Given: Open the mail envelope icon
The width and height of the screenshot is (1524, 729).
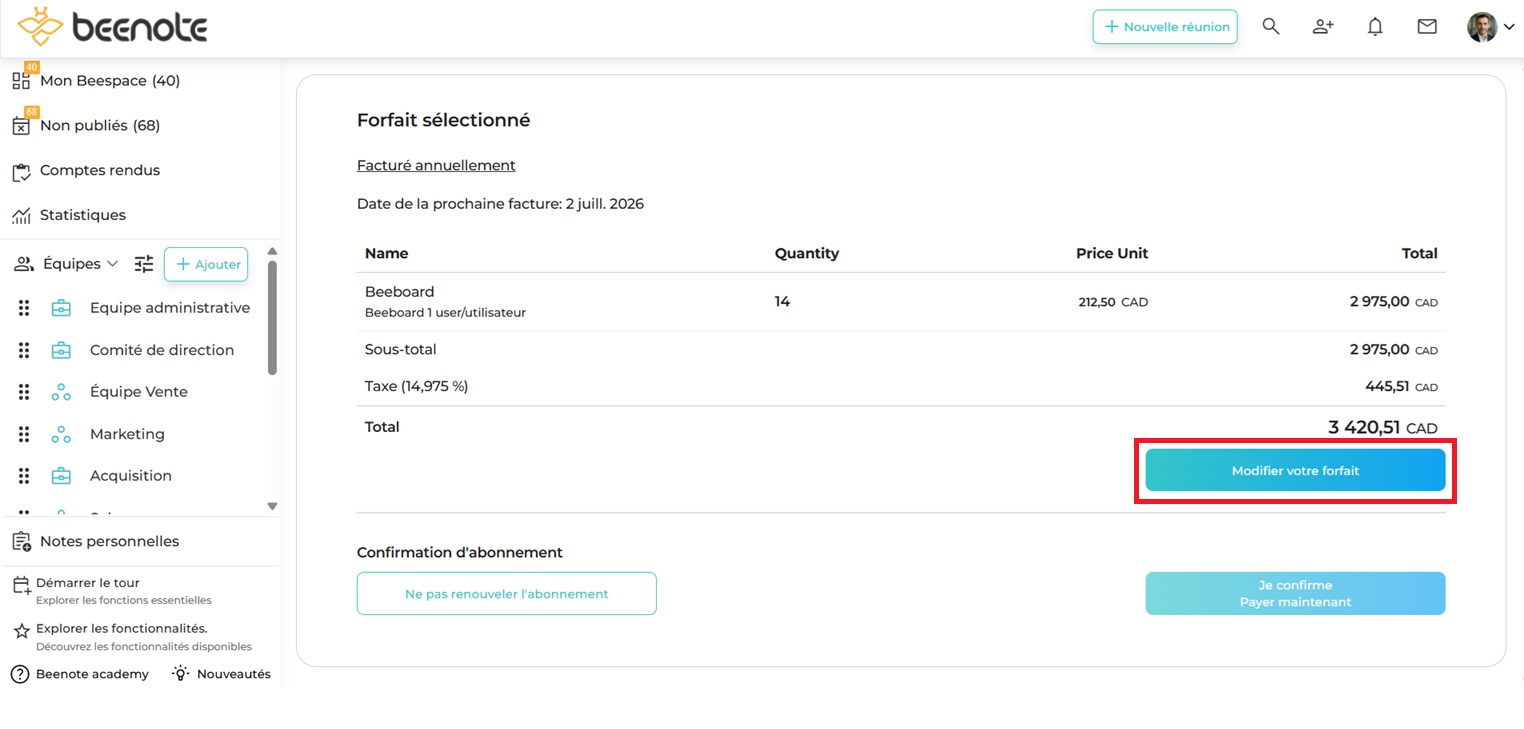Looking at the screenshot, I should (x=1427, y=27).
